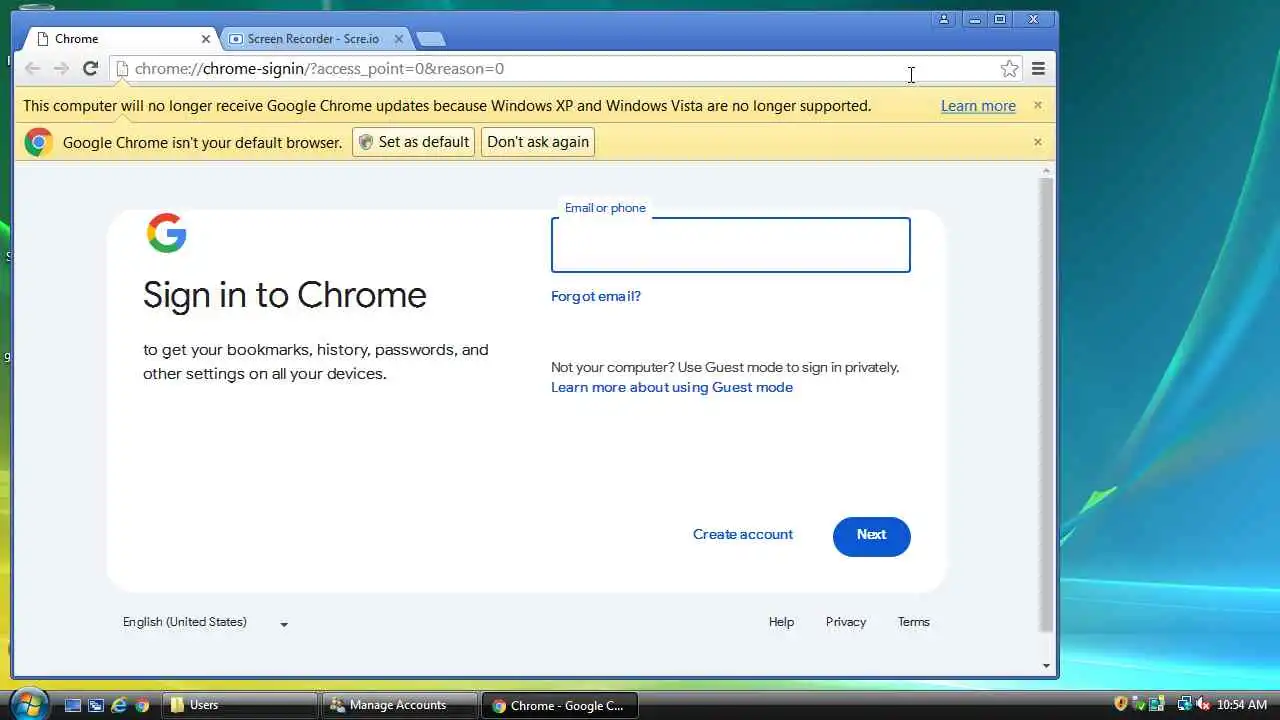
Task: Click the Switch between windows quick launch icon
Action: (x=96, y=705)
